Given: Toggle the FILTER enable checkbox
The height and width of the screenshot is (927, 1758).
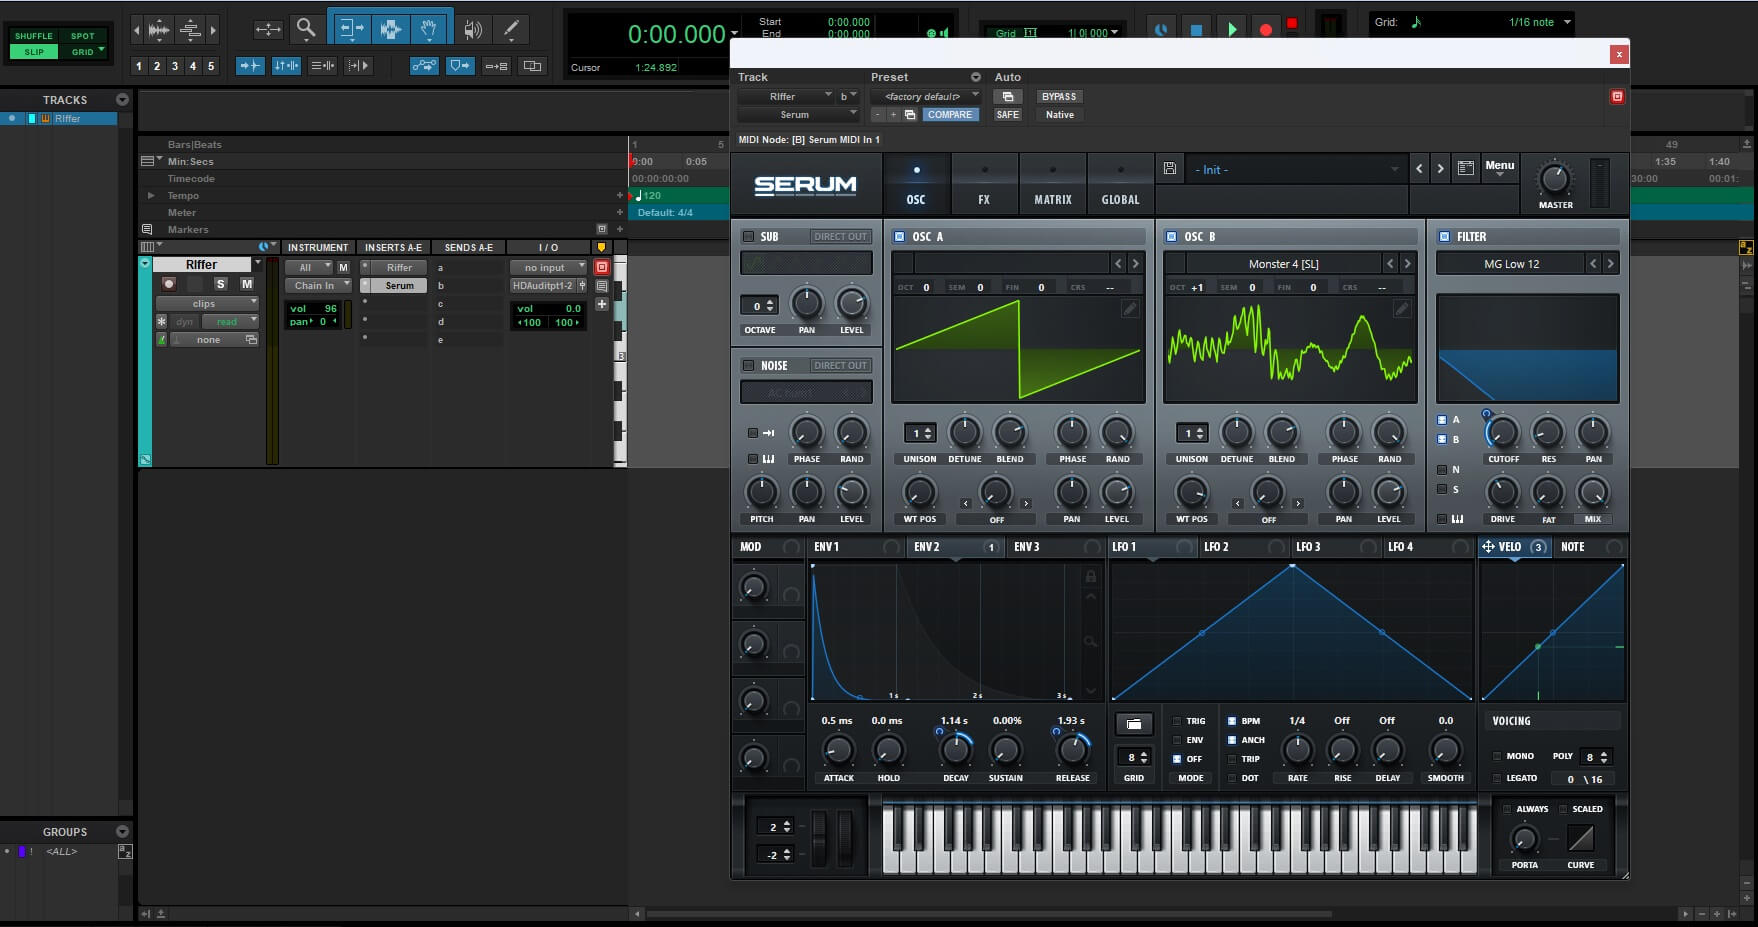Looking at the screenshot, I should point(1443,237).
